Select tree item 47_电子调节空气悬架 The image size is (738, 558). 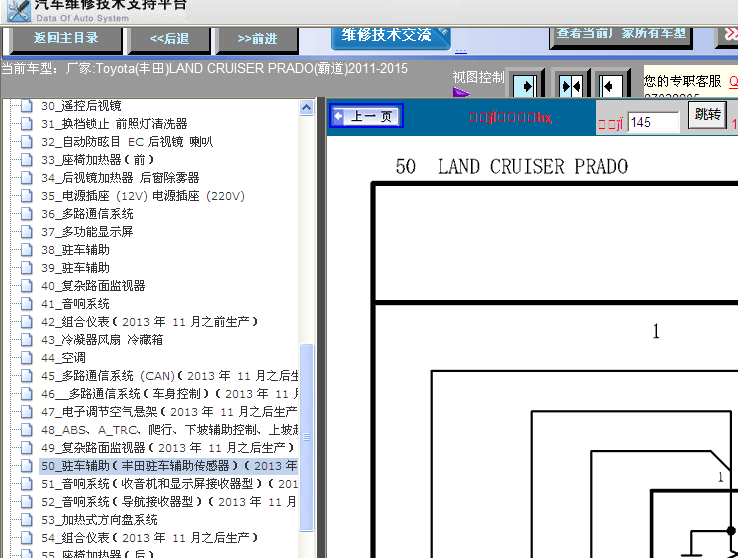coord(169,412)
